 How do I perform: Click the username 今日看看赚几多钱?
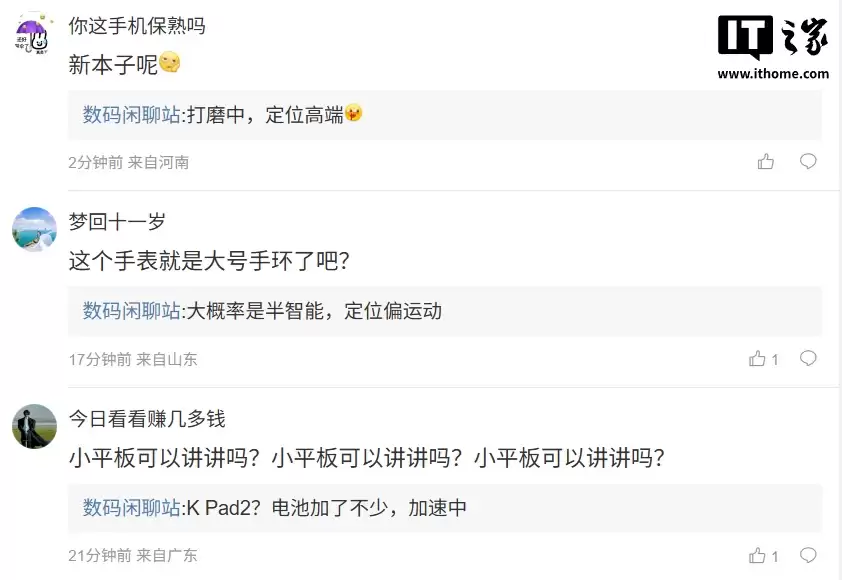pos(143,420)
